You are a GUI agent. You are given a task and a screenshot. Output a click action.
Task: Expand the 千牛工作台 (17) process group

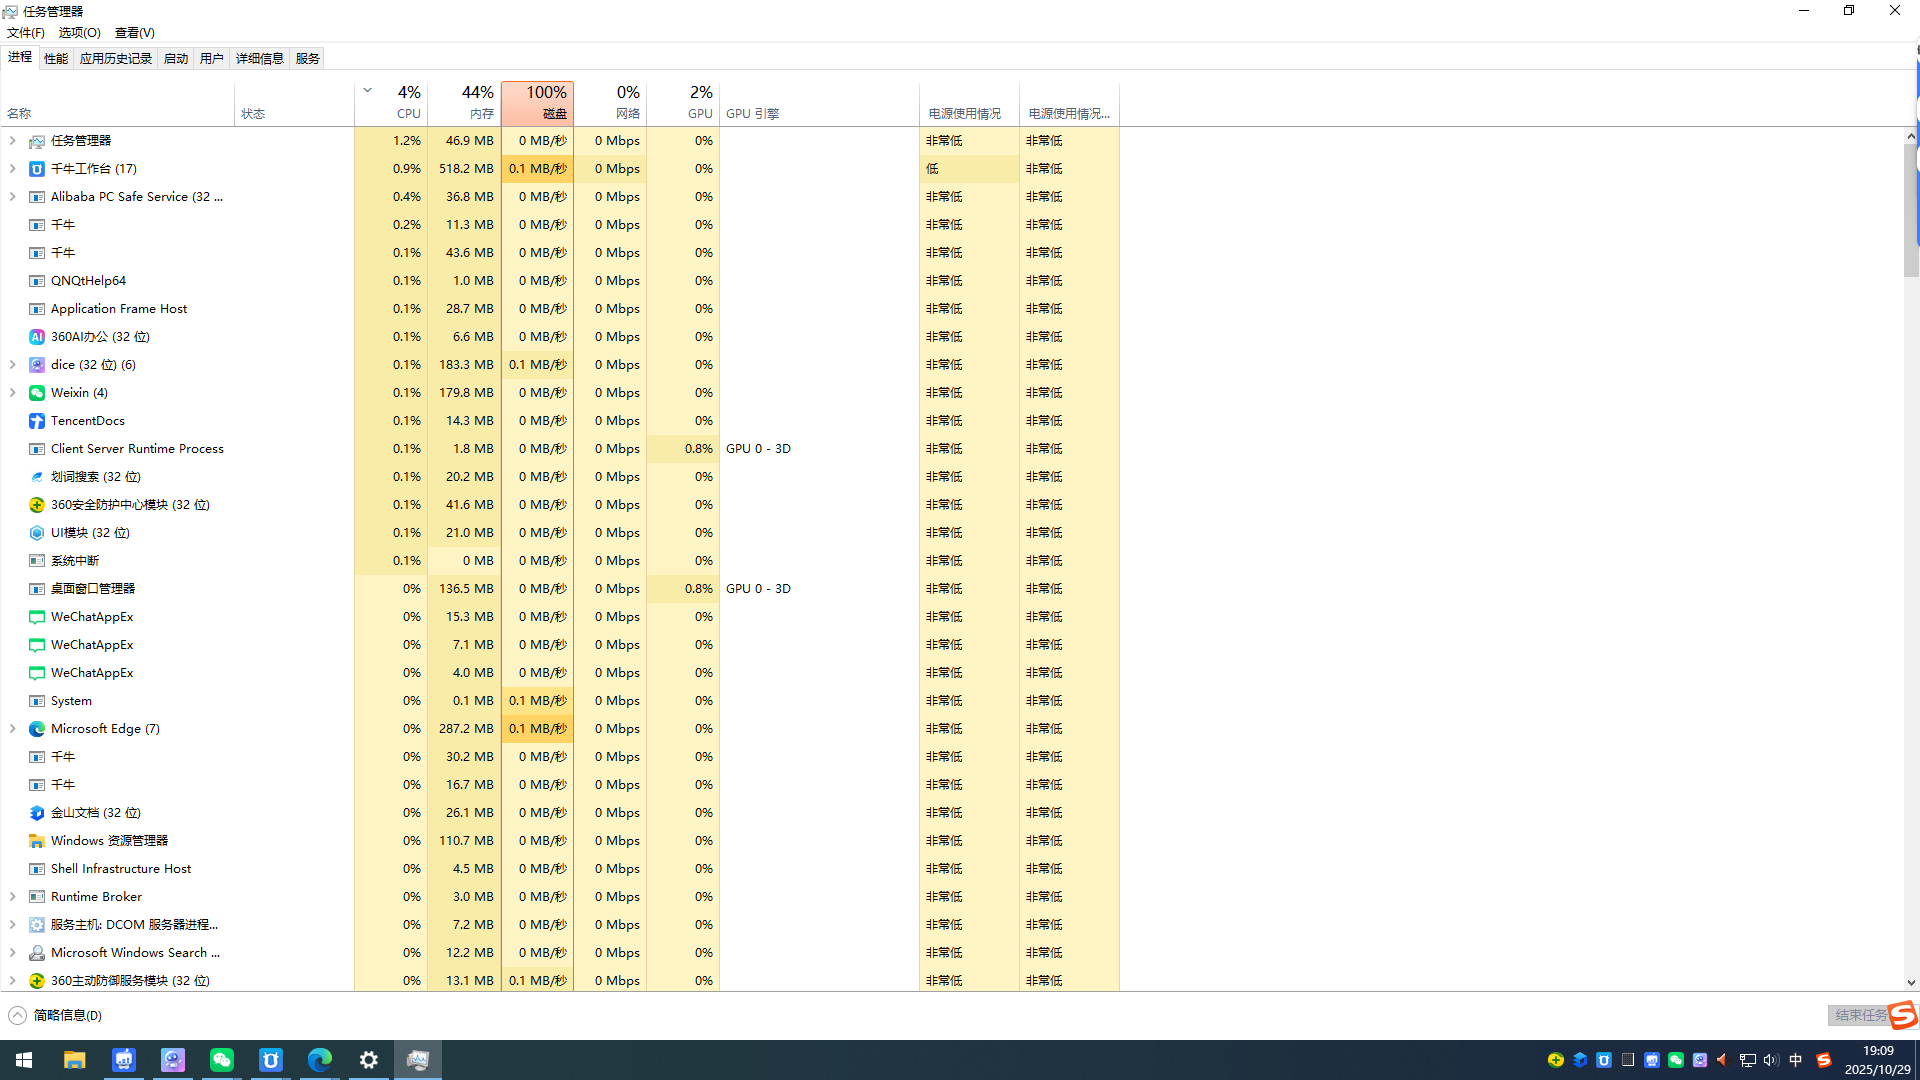tap(12, 169)
